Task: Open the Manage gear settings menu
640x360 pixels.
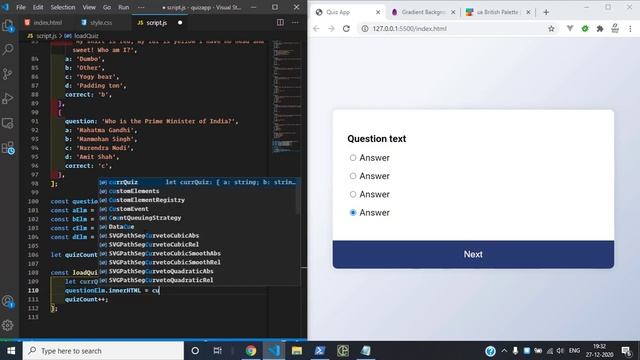Action: click(x=8, y=325)
